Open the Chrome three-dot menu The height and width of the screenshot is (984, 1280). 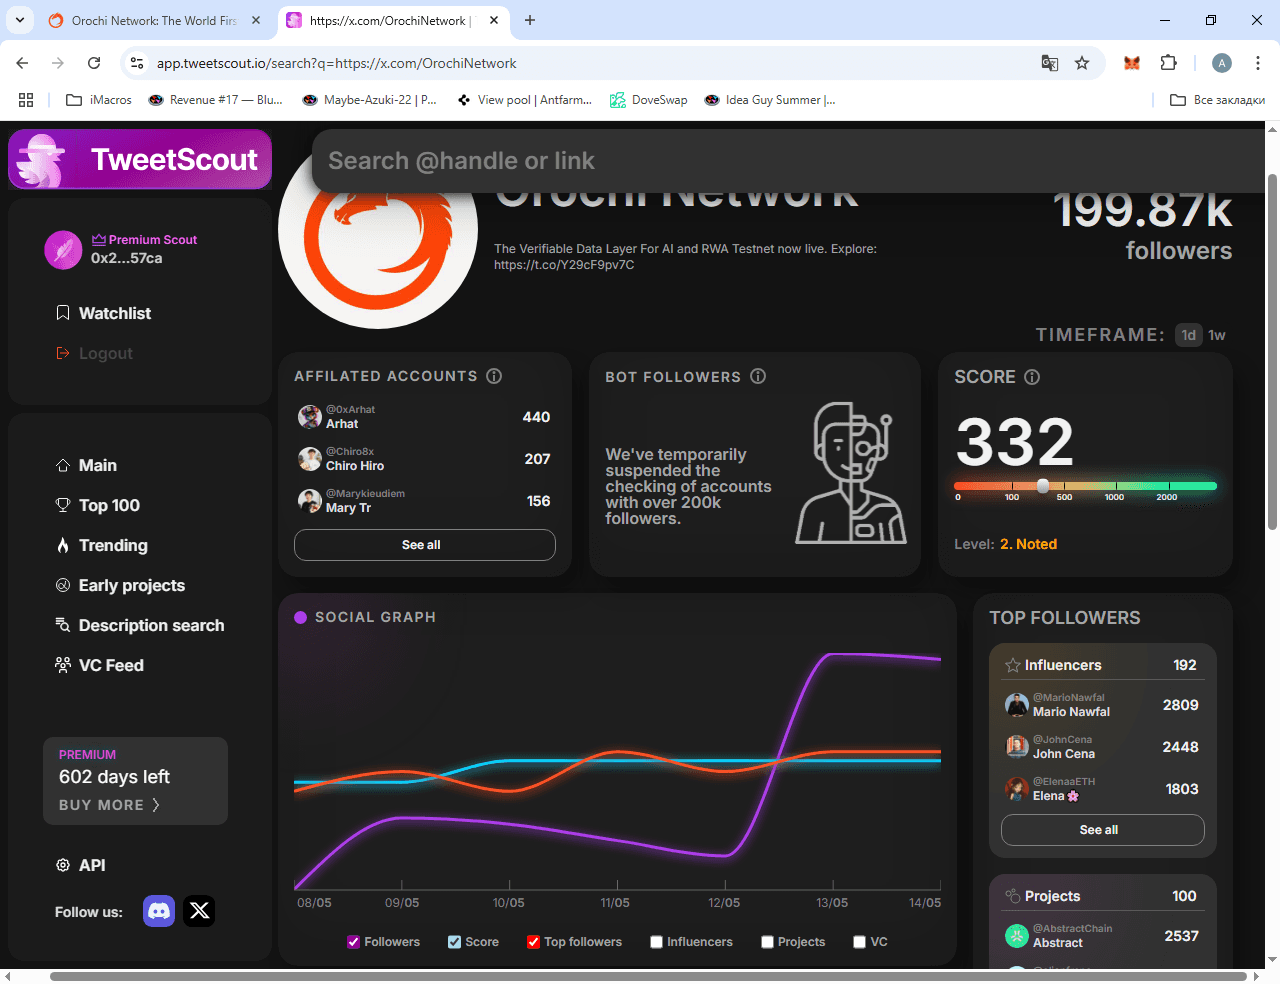coord(1256,63)
